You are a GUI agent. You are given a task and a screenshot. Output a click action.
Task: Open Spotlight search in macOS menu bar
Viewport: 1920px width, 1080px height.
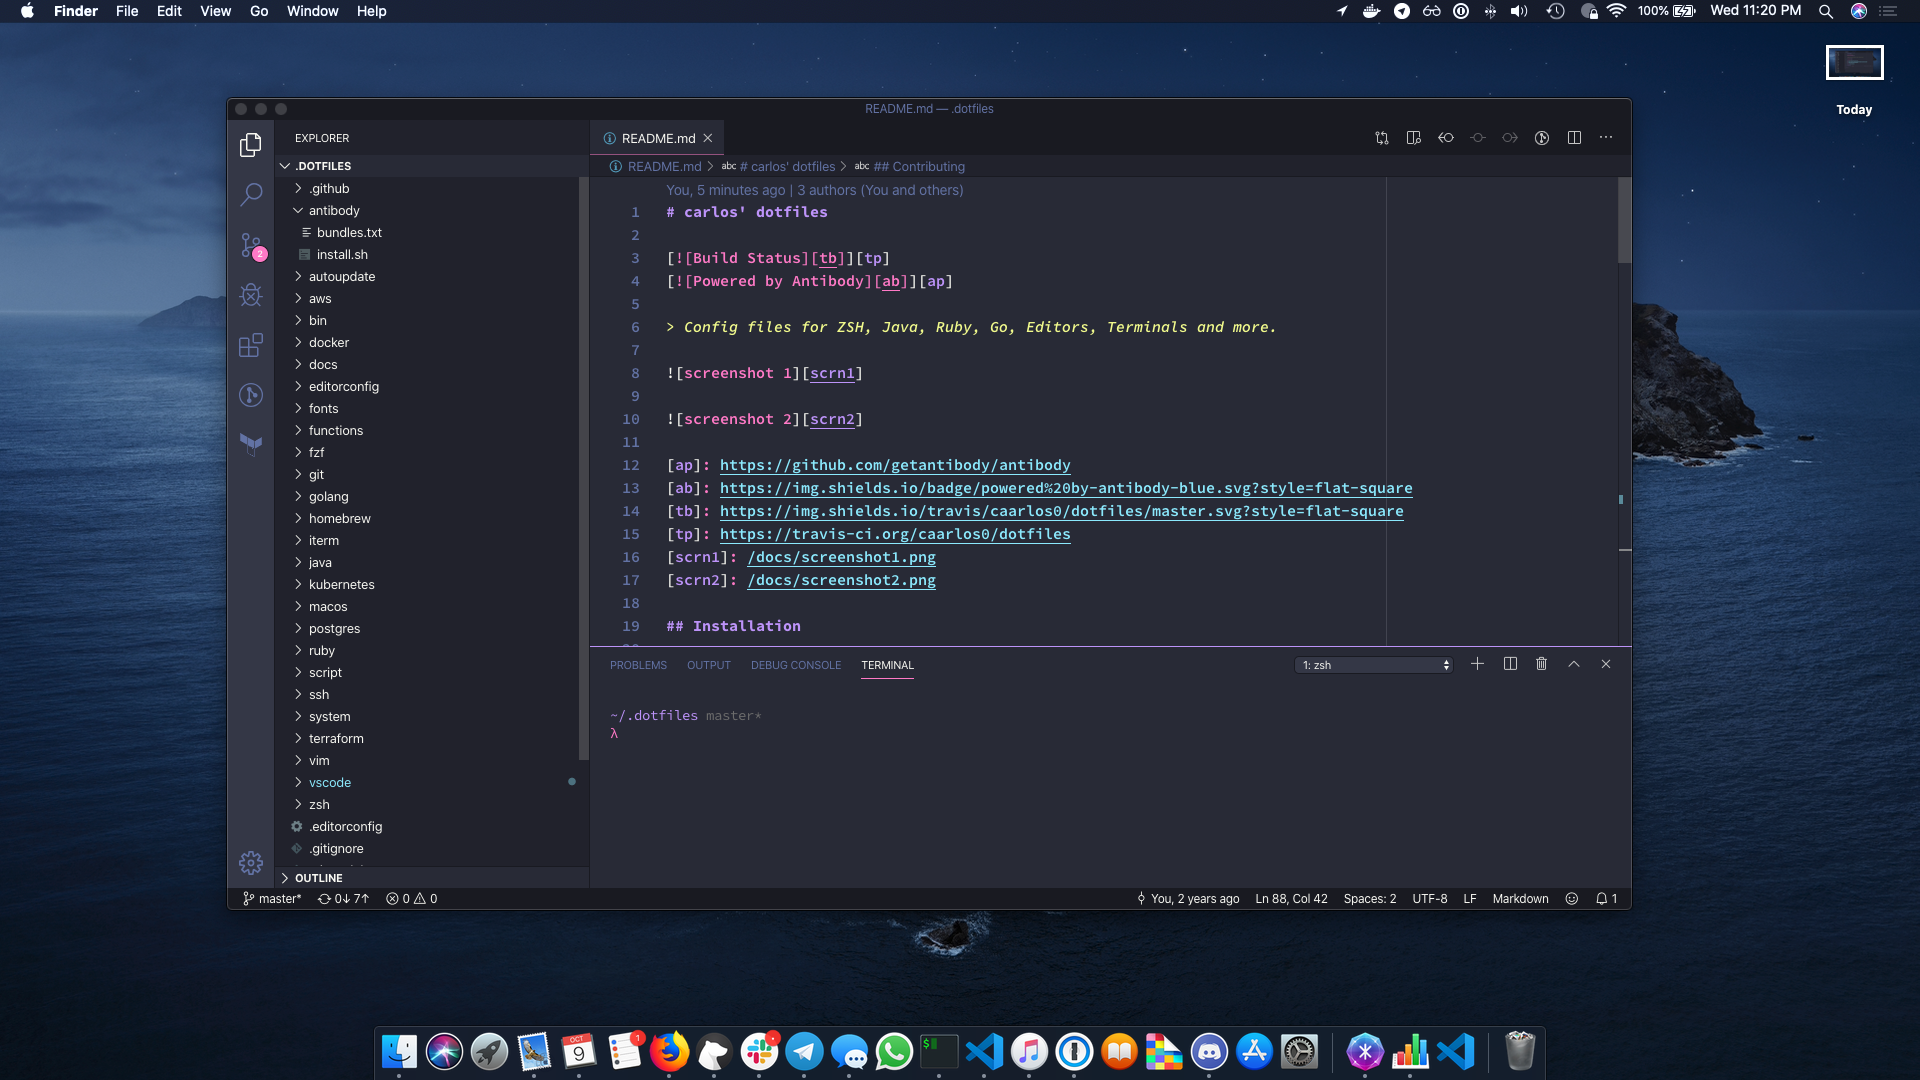[x=1826, y=11]
